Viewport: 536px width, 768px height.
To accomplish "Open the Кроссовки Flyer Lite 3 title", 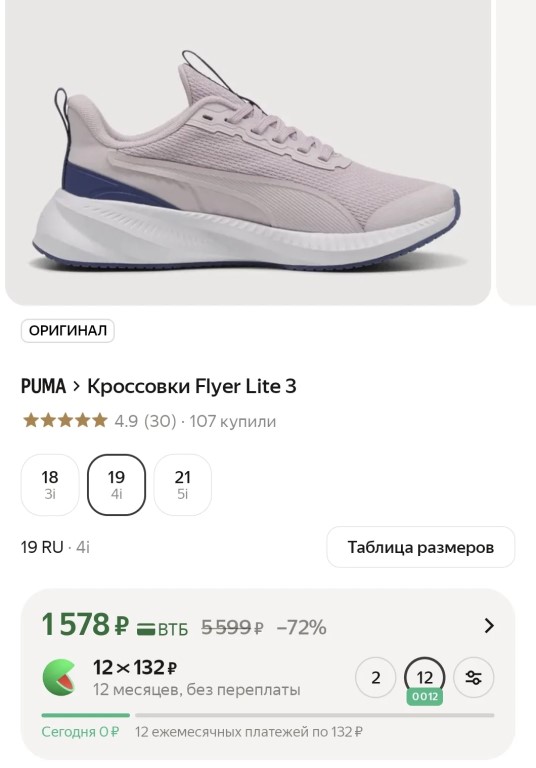I will [x=192, y=386].
